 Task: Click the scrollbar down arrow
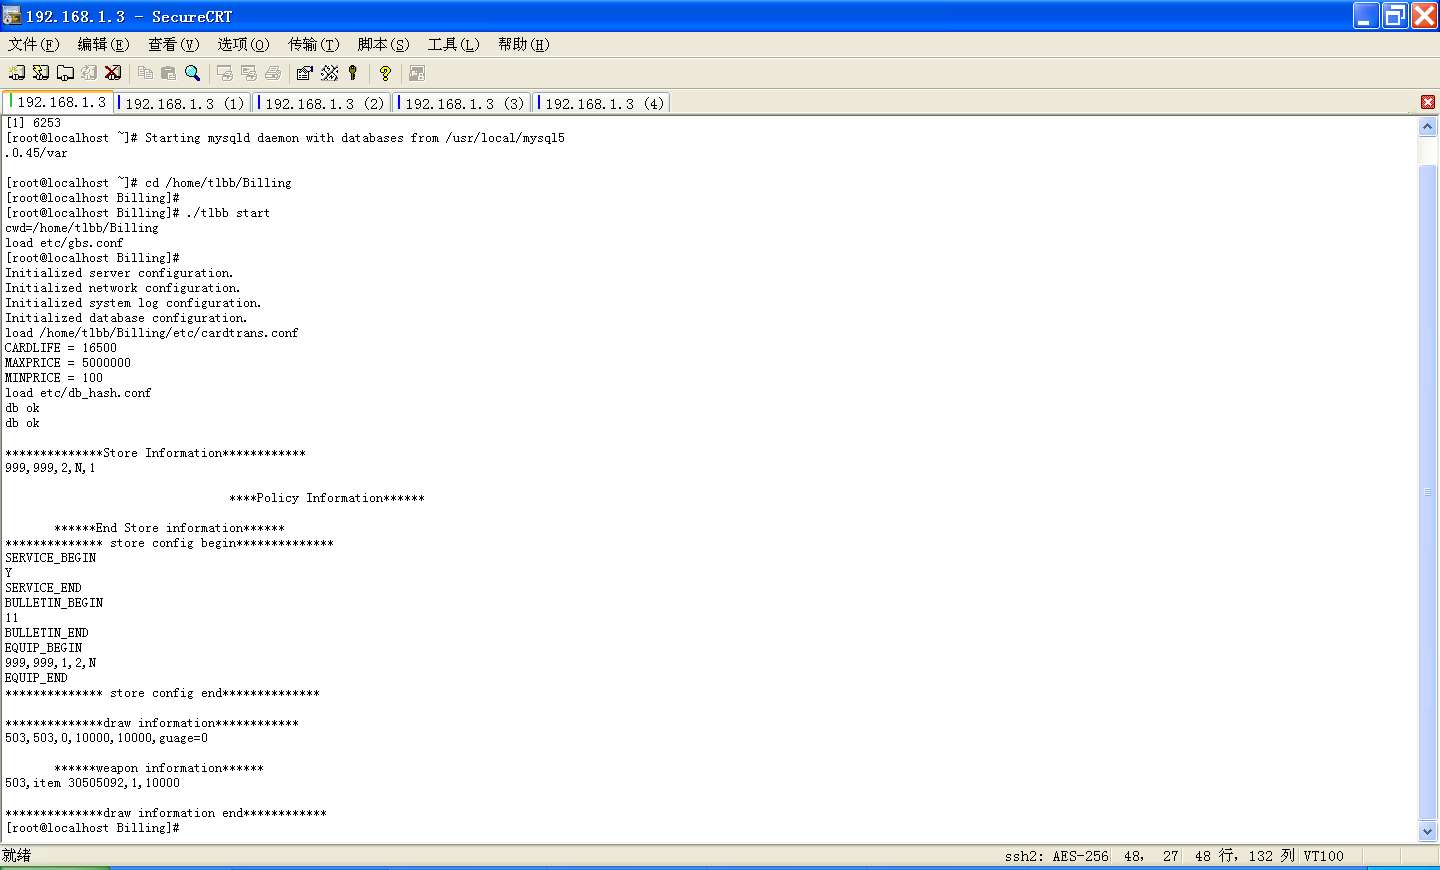point(1427,831)
